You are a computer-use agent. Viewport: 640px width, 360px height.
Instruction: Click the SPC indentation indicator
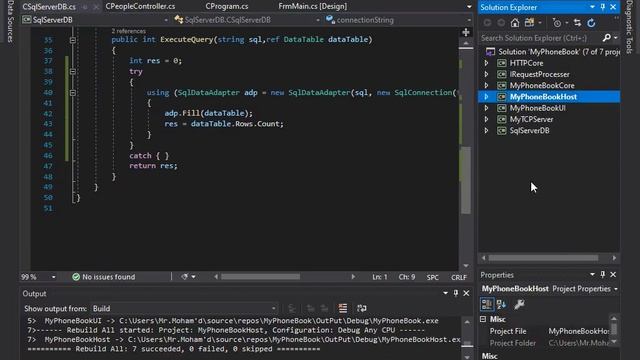[x=433, y=277]
